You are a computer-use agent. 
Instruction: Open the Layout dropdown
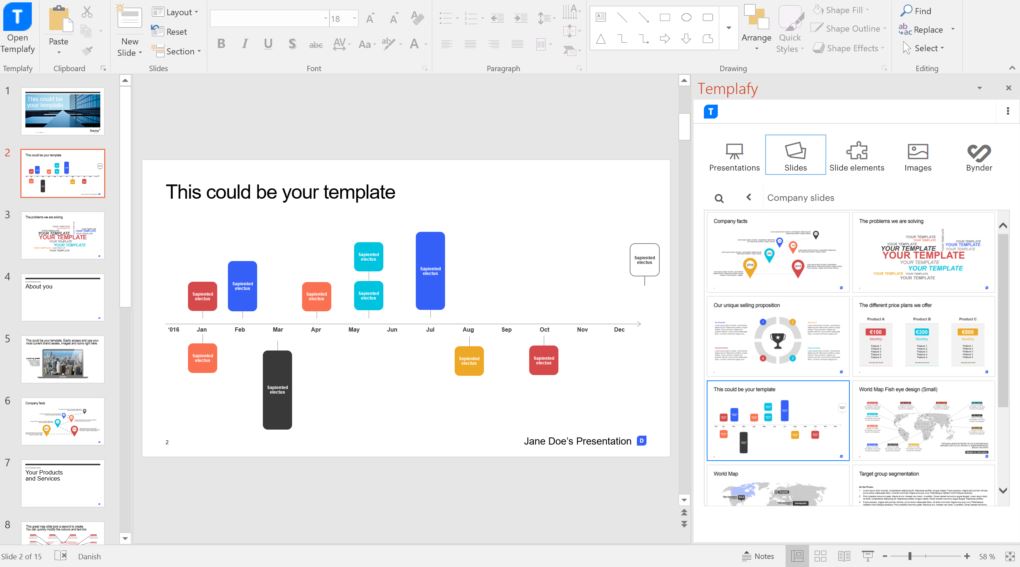pos(174,12)
